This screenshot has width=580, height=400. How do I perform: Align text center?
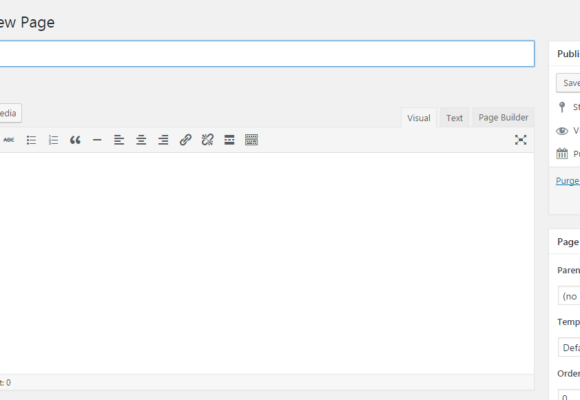(141, 140)
